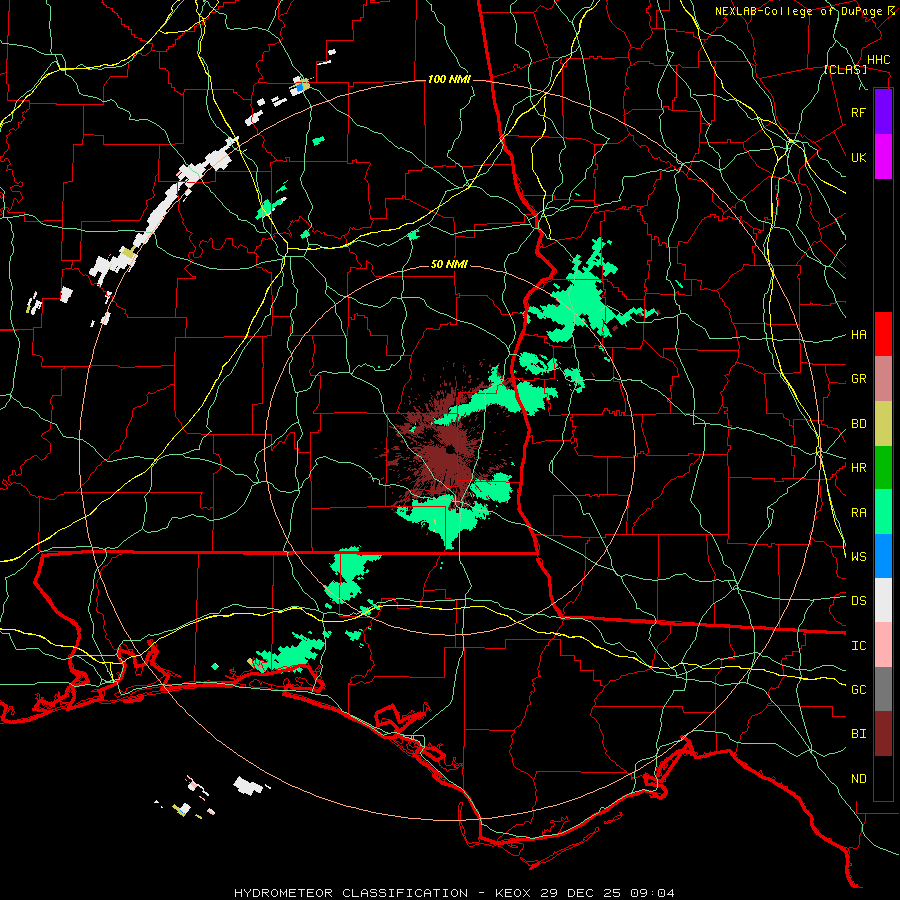
Task: Click the RA bright green legend swatch
Action: click(883, 512)
